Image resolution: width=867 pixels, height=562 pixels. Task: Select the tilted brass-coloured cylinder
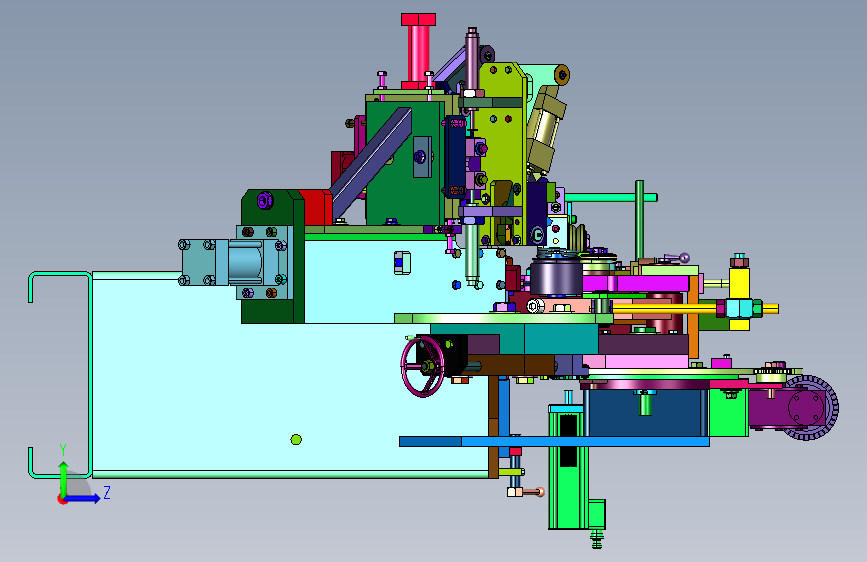[545, 133]
